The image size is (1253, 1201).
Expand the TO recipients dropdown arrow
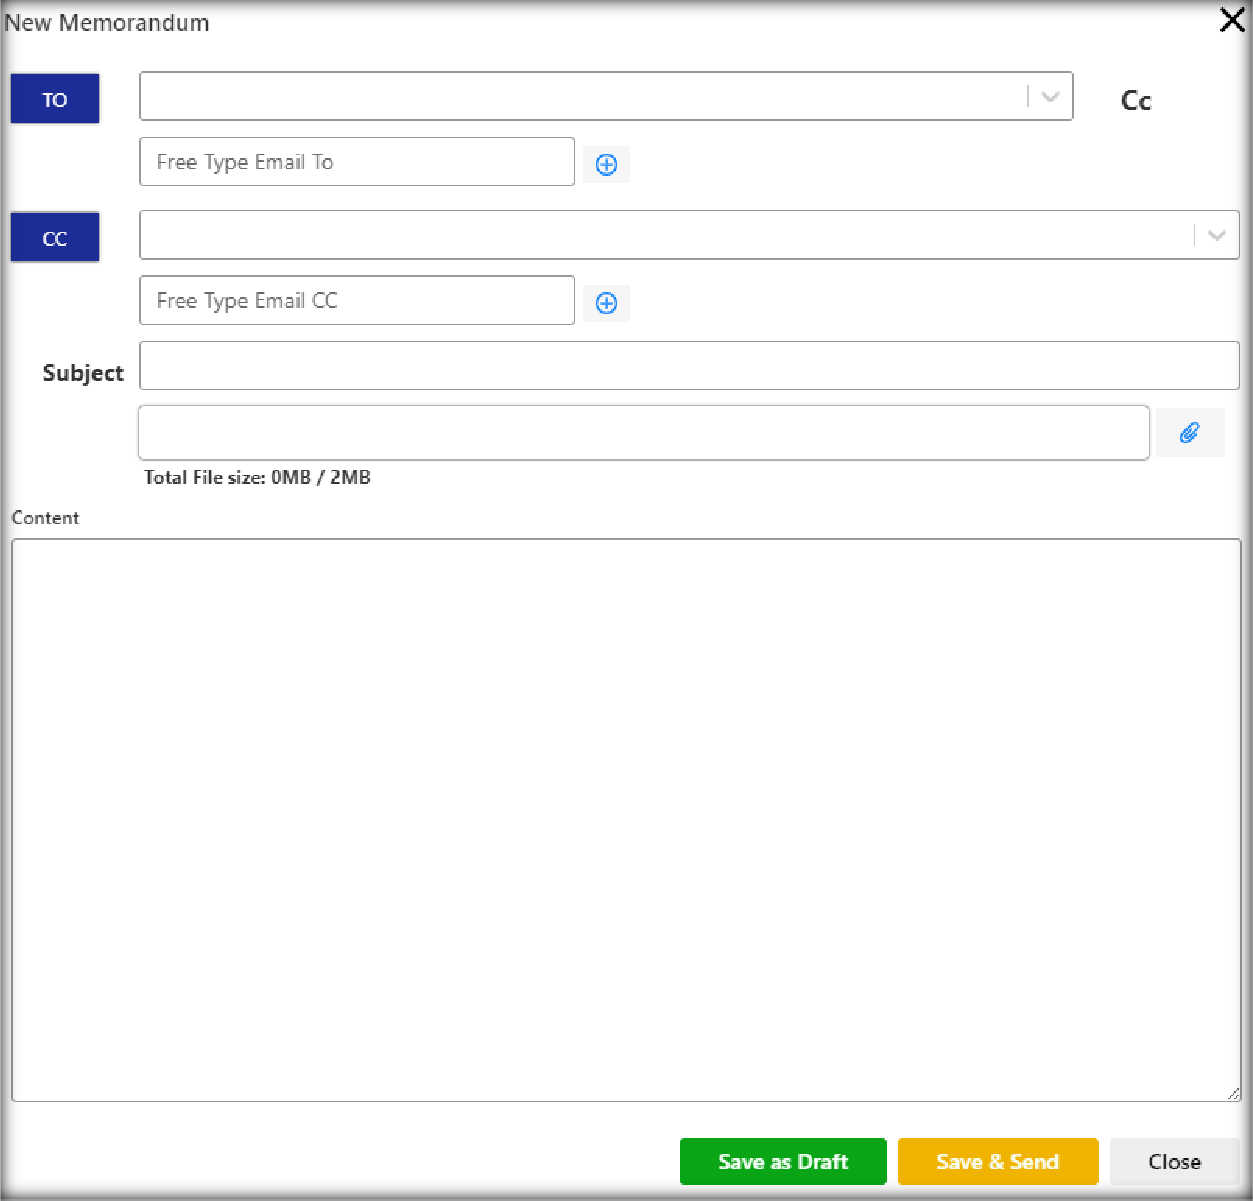click(x=1050, y=97)
